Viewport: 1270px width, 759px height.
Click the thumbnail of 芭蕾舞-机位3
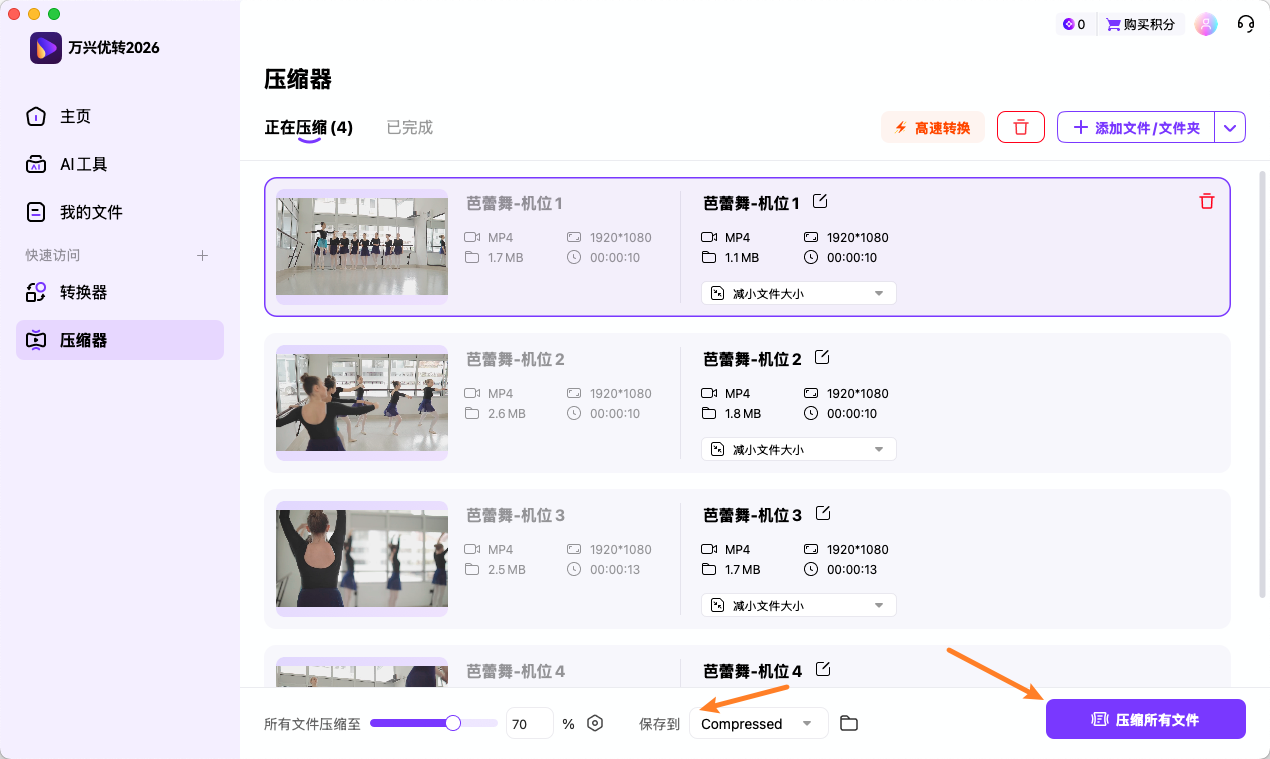tap(361, 559)
